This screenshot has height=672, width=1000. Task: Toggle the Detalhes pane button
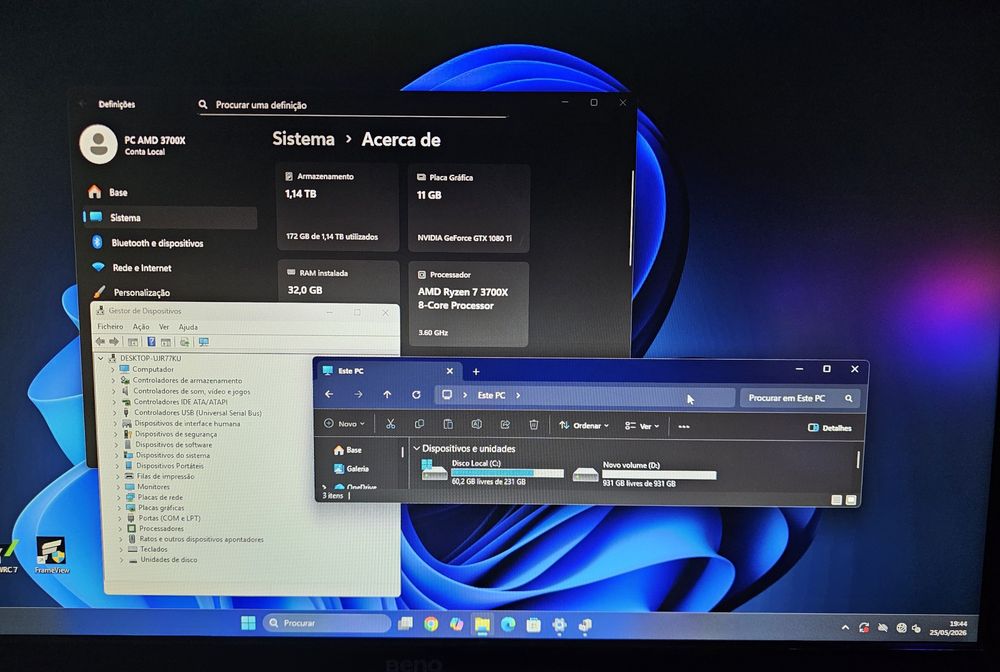click(x=830, y=428)
